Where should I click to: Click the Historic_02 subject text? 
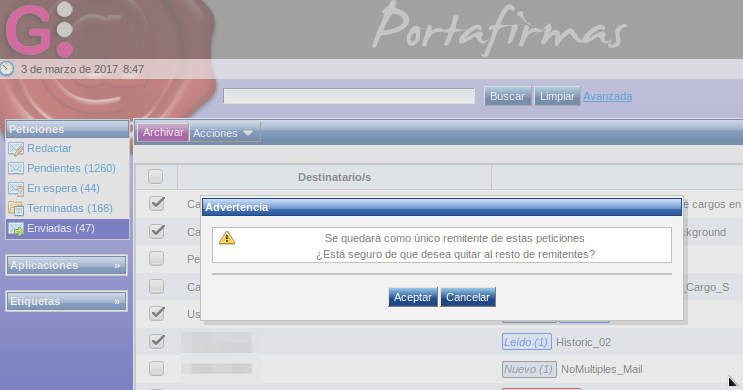pos(583,342)
